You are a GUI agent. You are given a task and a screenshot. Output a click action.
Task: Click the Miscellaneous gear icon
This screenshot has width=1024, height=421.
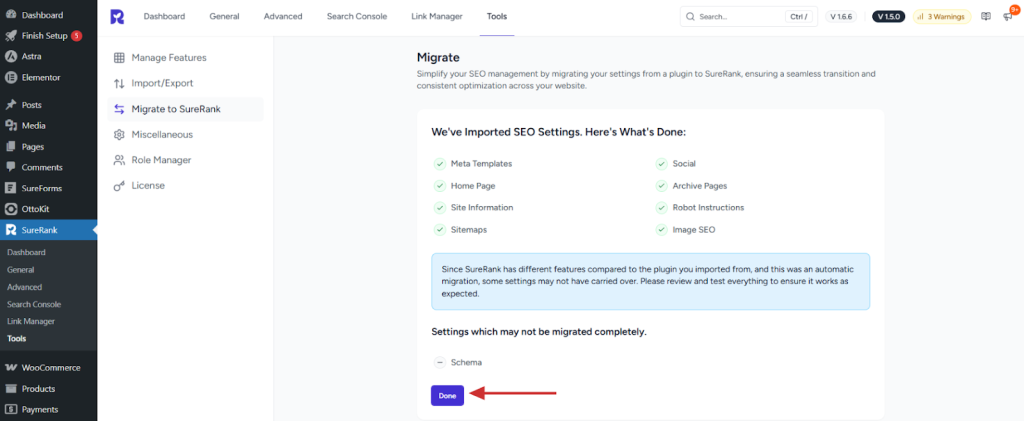(x=119, y=134)
